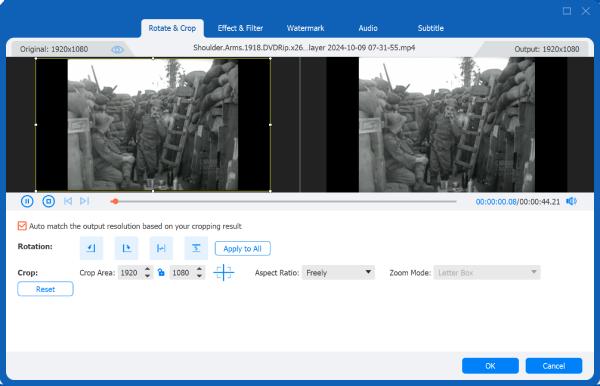Viewport: 600px width, 386px height.
Task: Rotate video right 90 degrees
Action: pos(126,248)
